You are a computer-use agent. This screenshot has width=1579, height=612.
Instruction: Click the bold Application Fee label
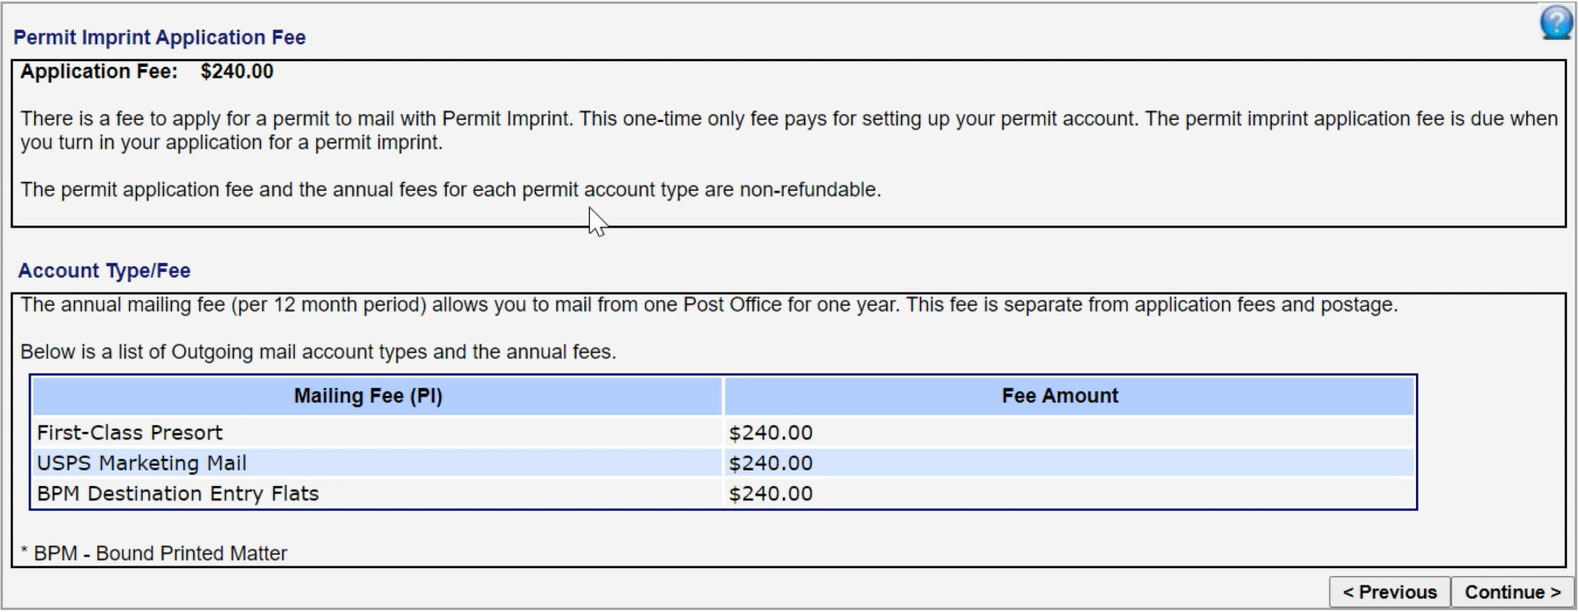(x=99, y=72)
